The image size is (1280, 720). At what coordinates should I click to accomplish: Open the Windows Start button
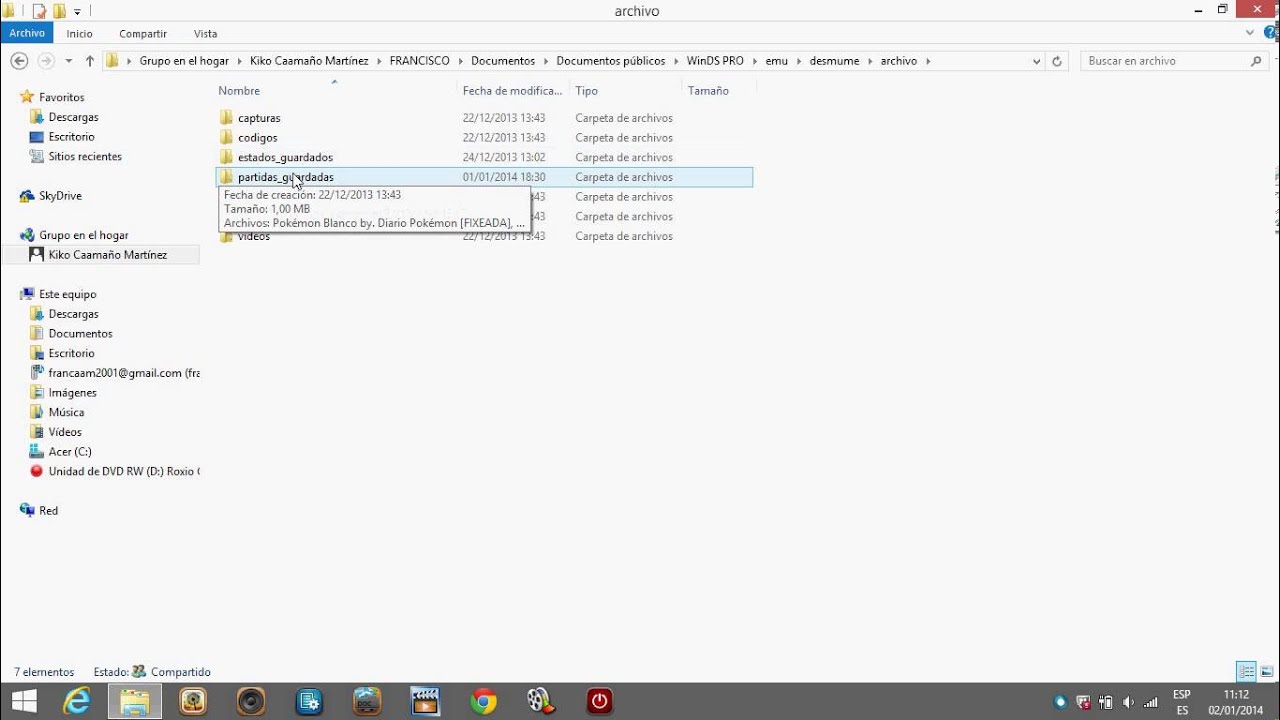click(x=23, y=701)
